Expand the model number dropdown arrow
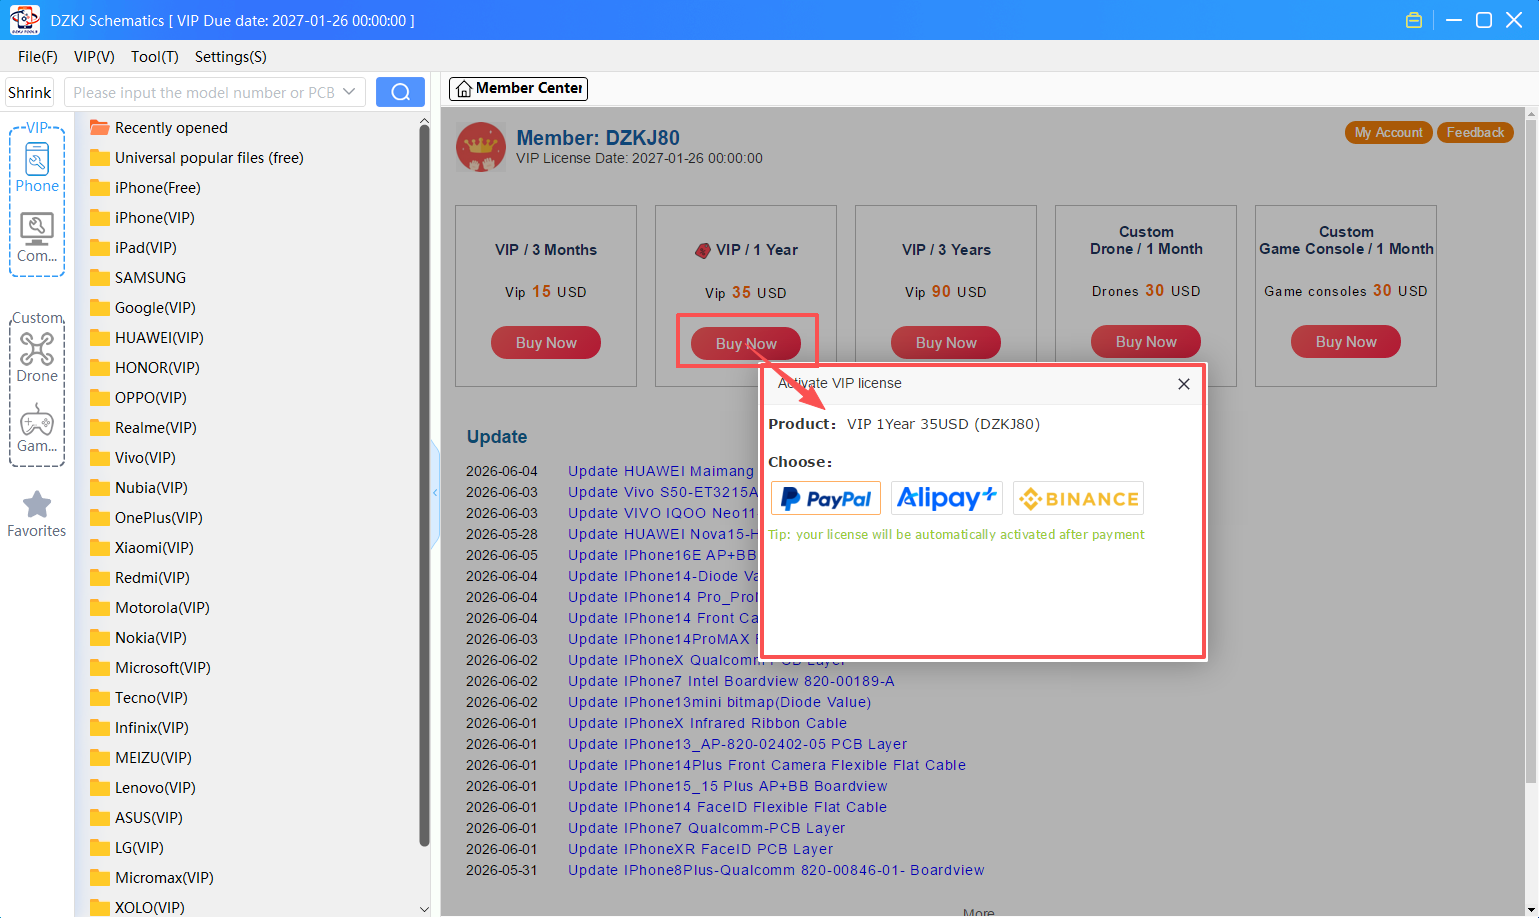Viewport: 1539px width, 918px height. (x=349, y=92)
